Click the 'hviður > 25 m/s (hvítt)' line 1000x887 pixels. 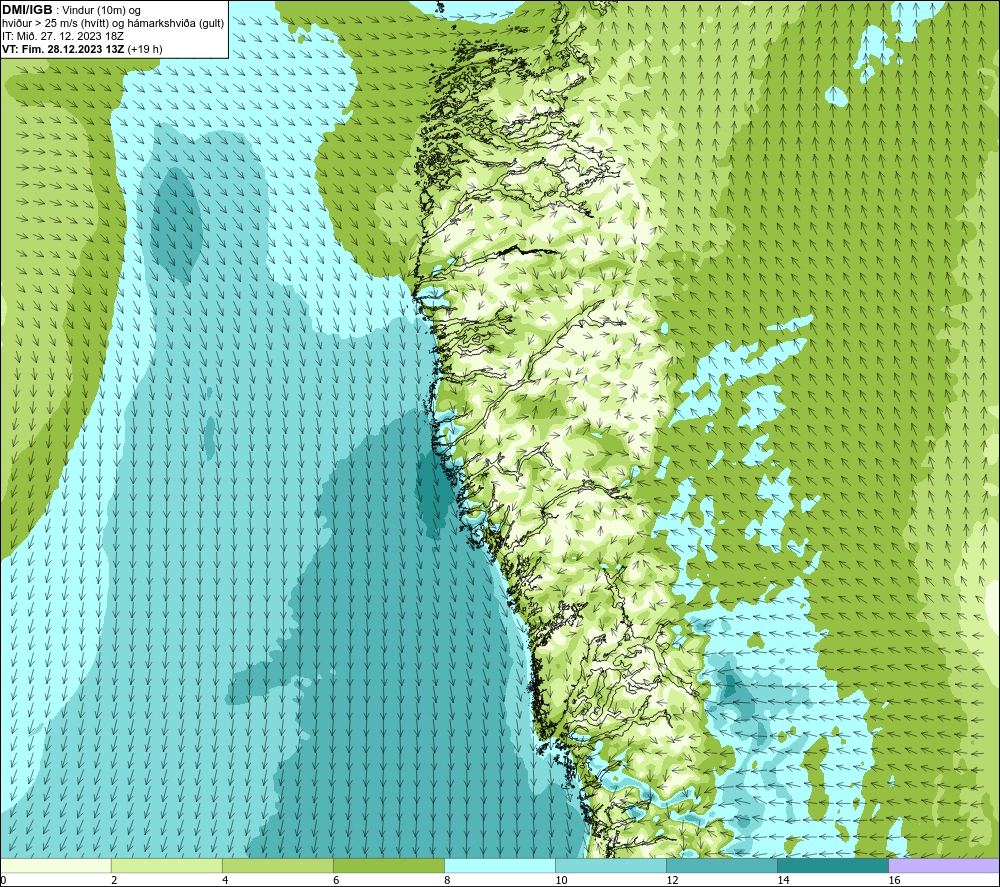pos(55,24)
